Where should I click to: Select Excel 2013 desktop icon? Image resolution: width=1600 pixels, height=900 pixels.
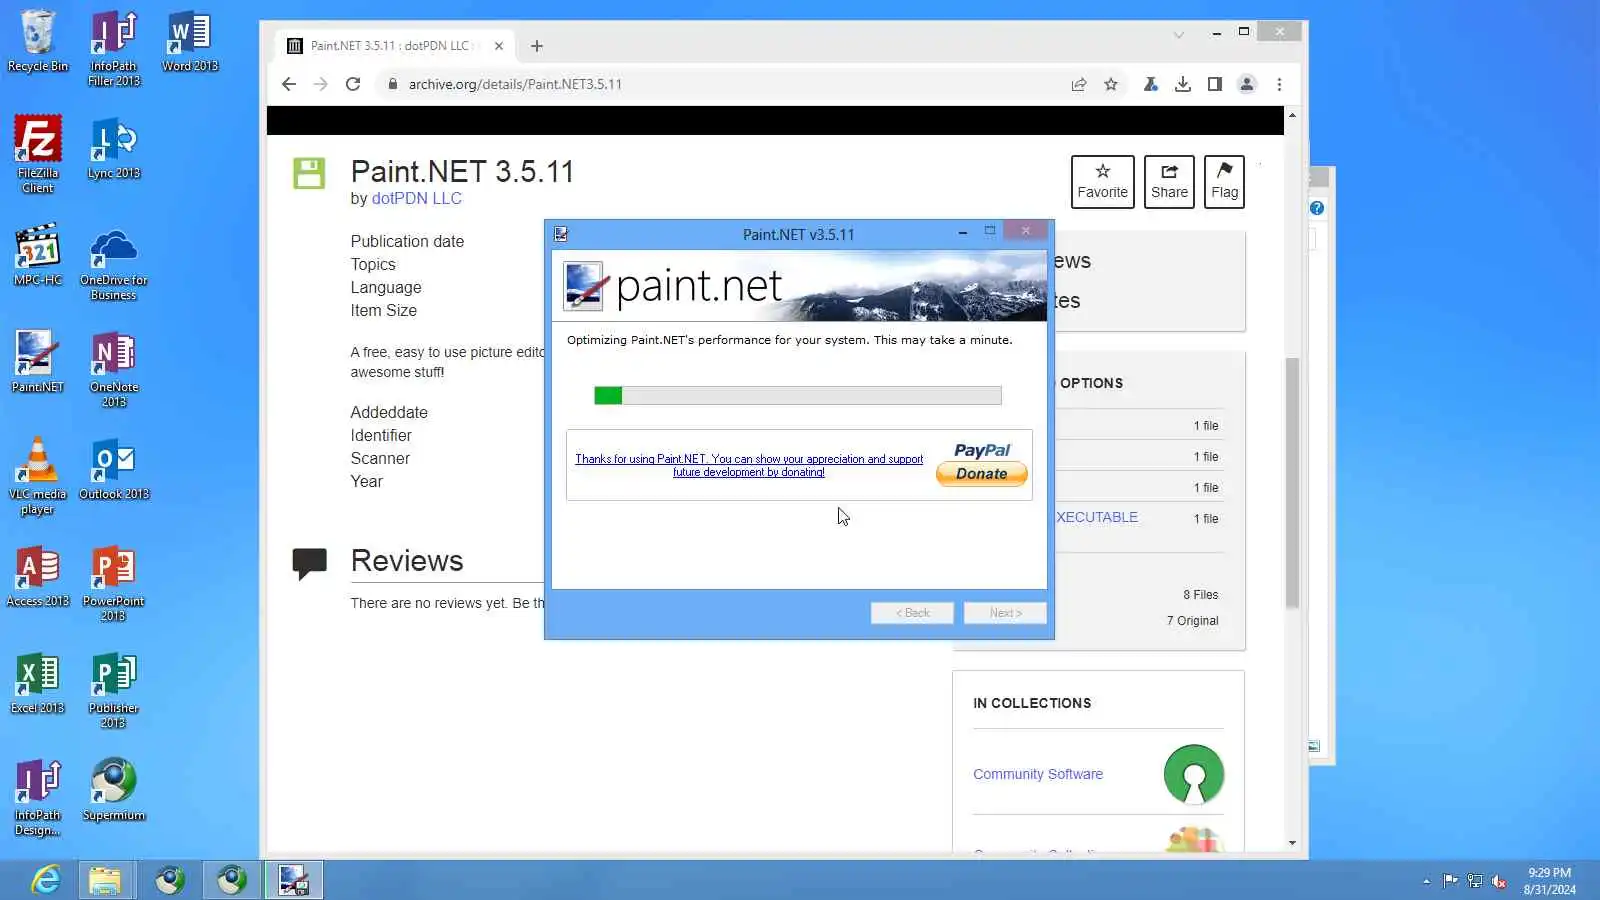[38, 684]
